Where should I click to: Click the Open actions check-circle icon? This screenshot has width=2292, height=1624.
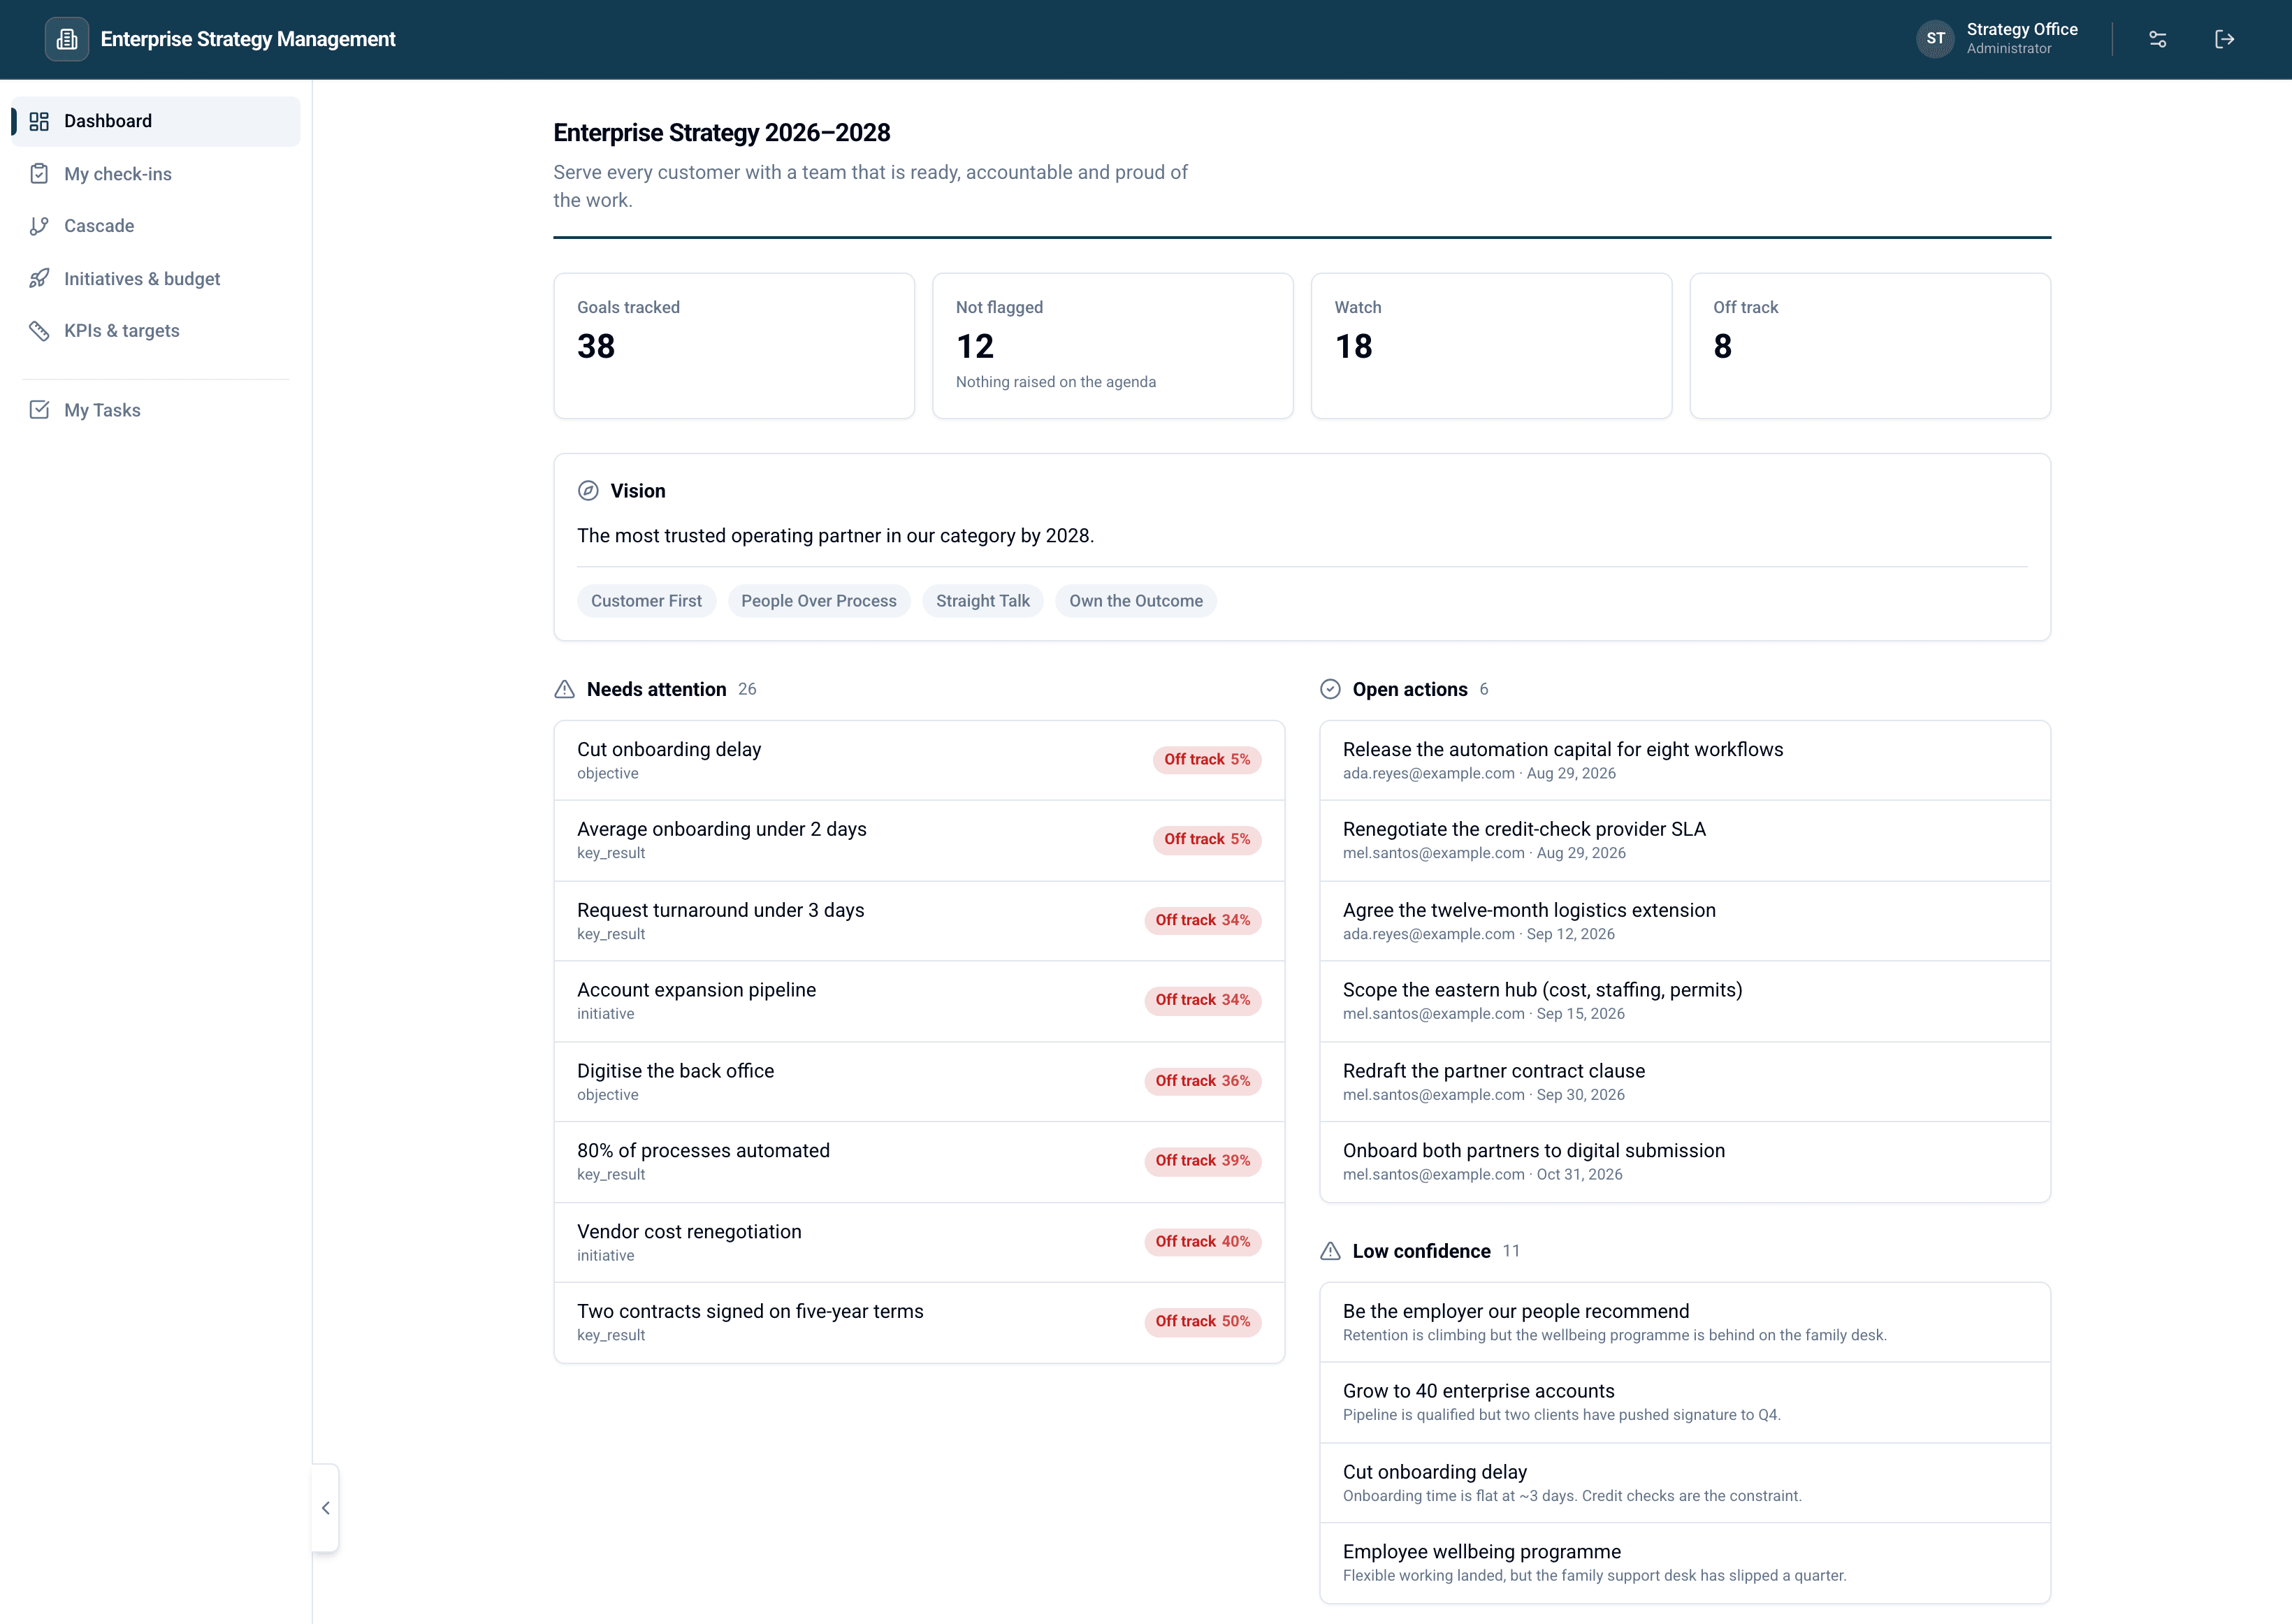pyautogui.click(x=1330, y=689)
